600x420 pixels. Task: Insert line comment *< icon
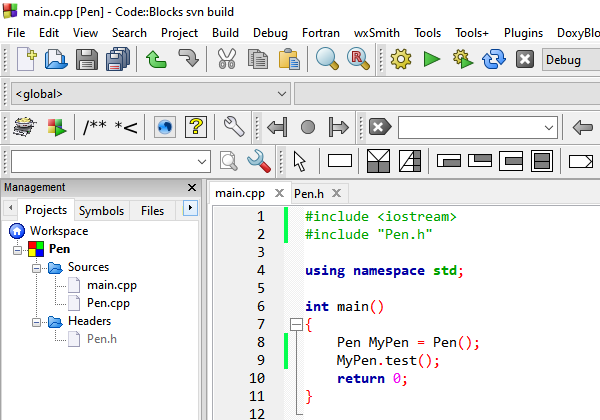coord(126,127)
